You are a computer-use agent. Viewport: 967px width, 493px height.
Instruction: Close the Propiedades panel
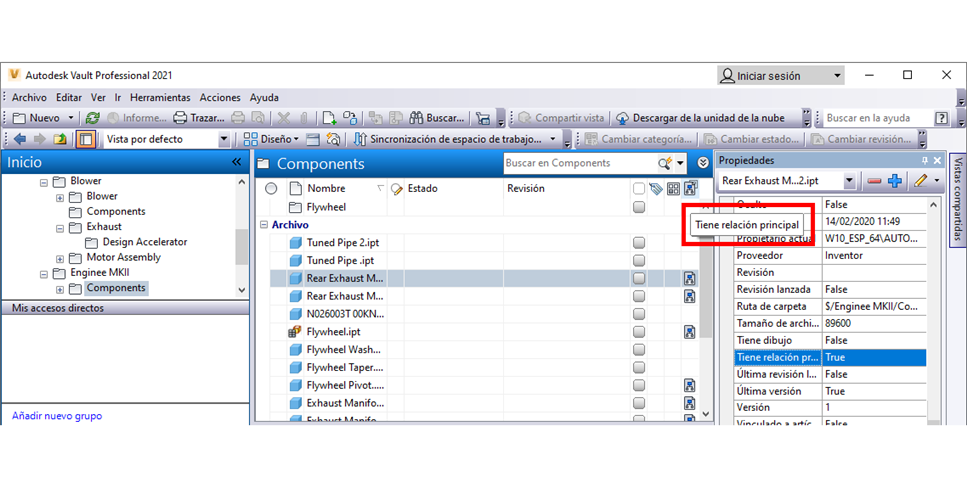(937, 160)
